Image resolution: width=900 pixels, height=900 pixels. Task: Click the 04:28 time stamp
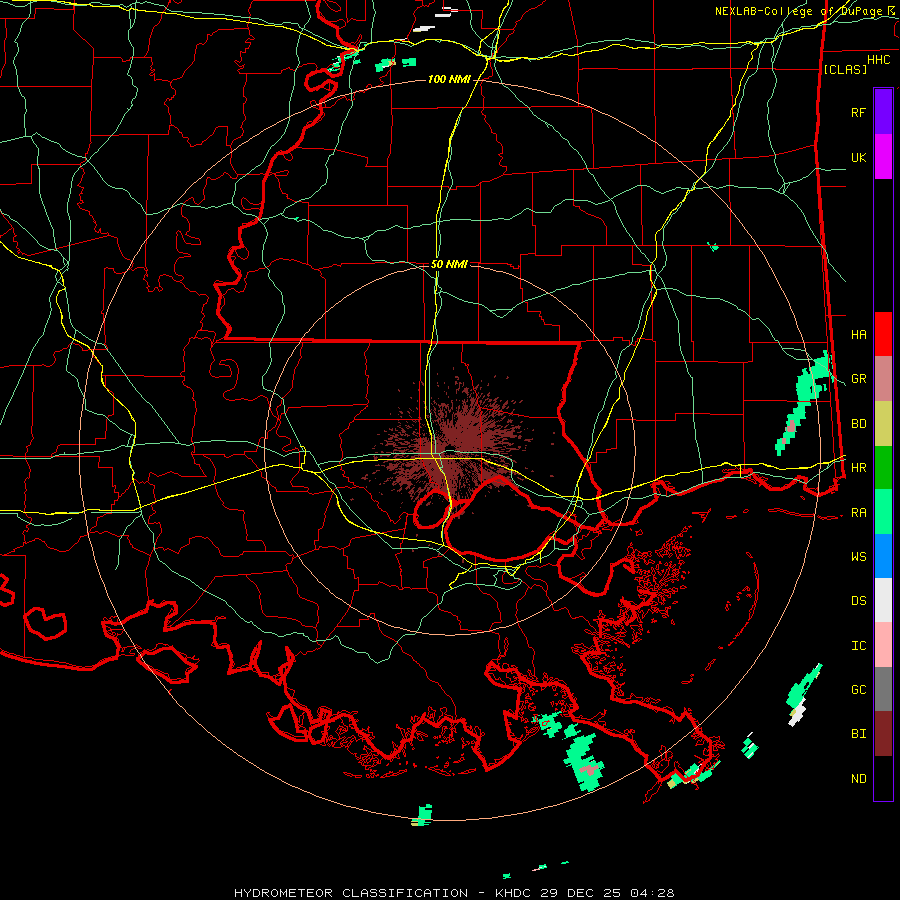(651, 893)
